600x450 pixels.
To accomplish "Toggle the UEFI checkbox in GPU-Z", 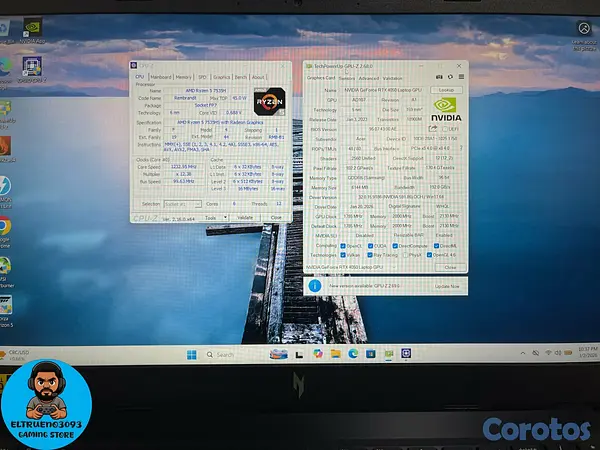I will (445, 129).
